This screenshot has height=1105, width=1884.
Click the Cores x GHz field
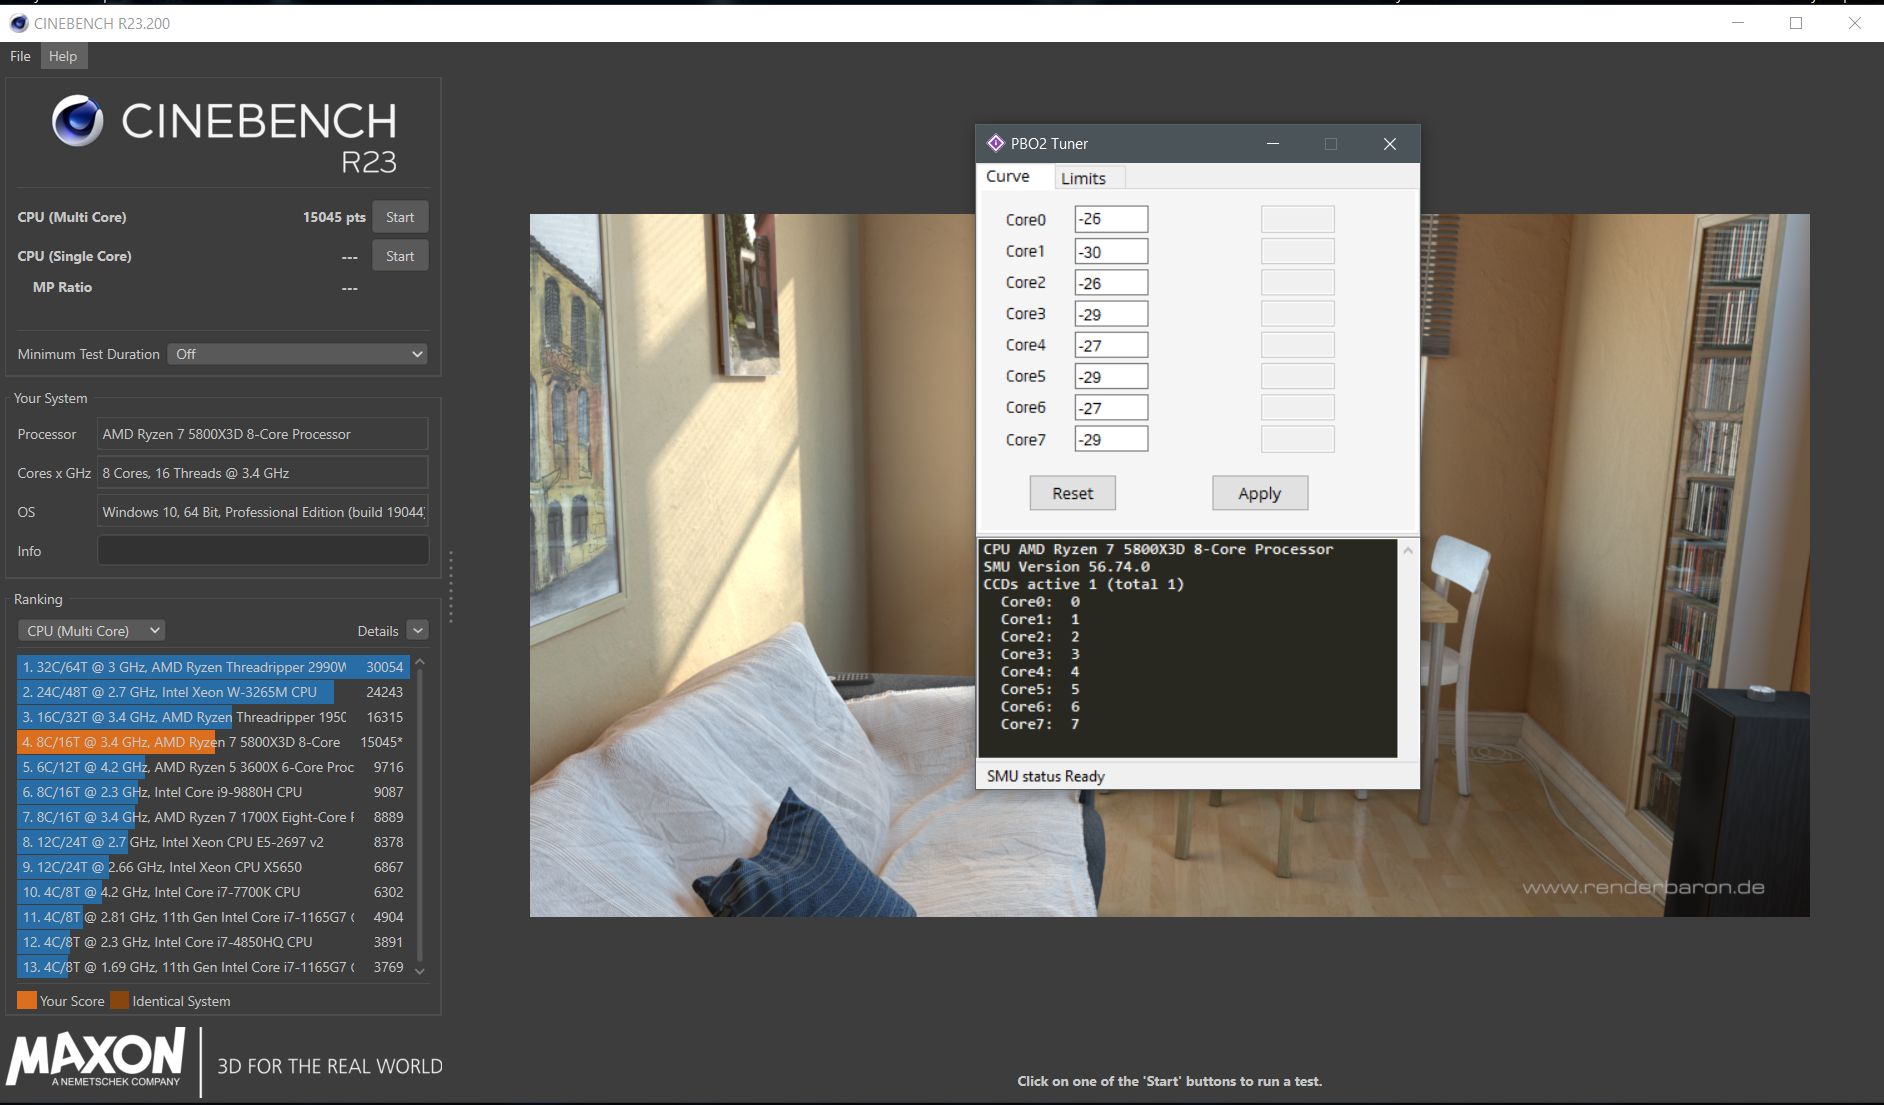click(x=263, y=473)
